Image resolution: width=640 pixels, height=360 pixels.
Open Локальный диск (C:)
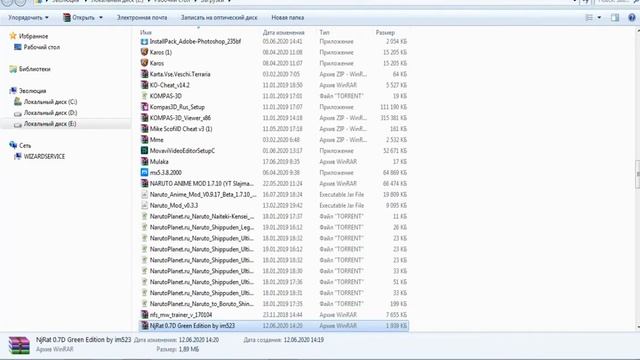[50, 102]
